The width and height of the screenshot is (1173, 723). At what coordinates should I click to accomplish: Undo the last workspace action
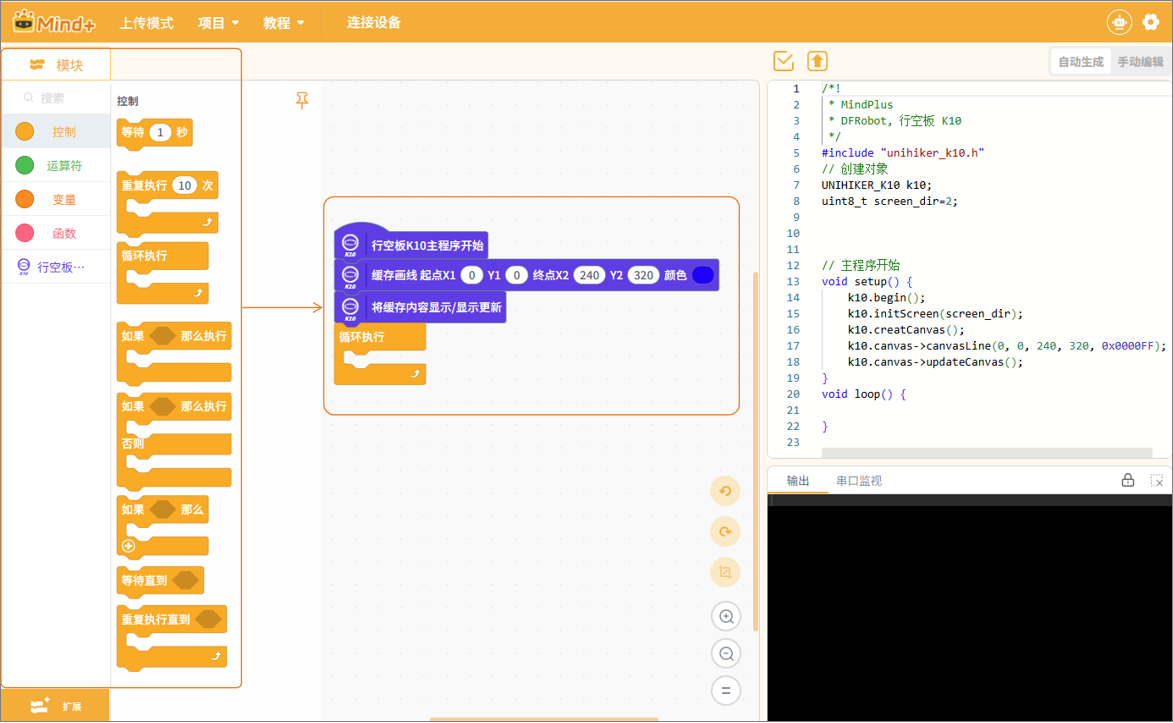point(726,491)
